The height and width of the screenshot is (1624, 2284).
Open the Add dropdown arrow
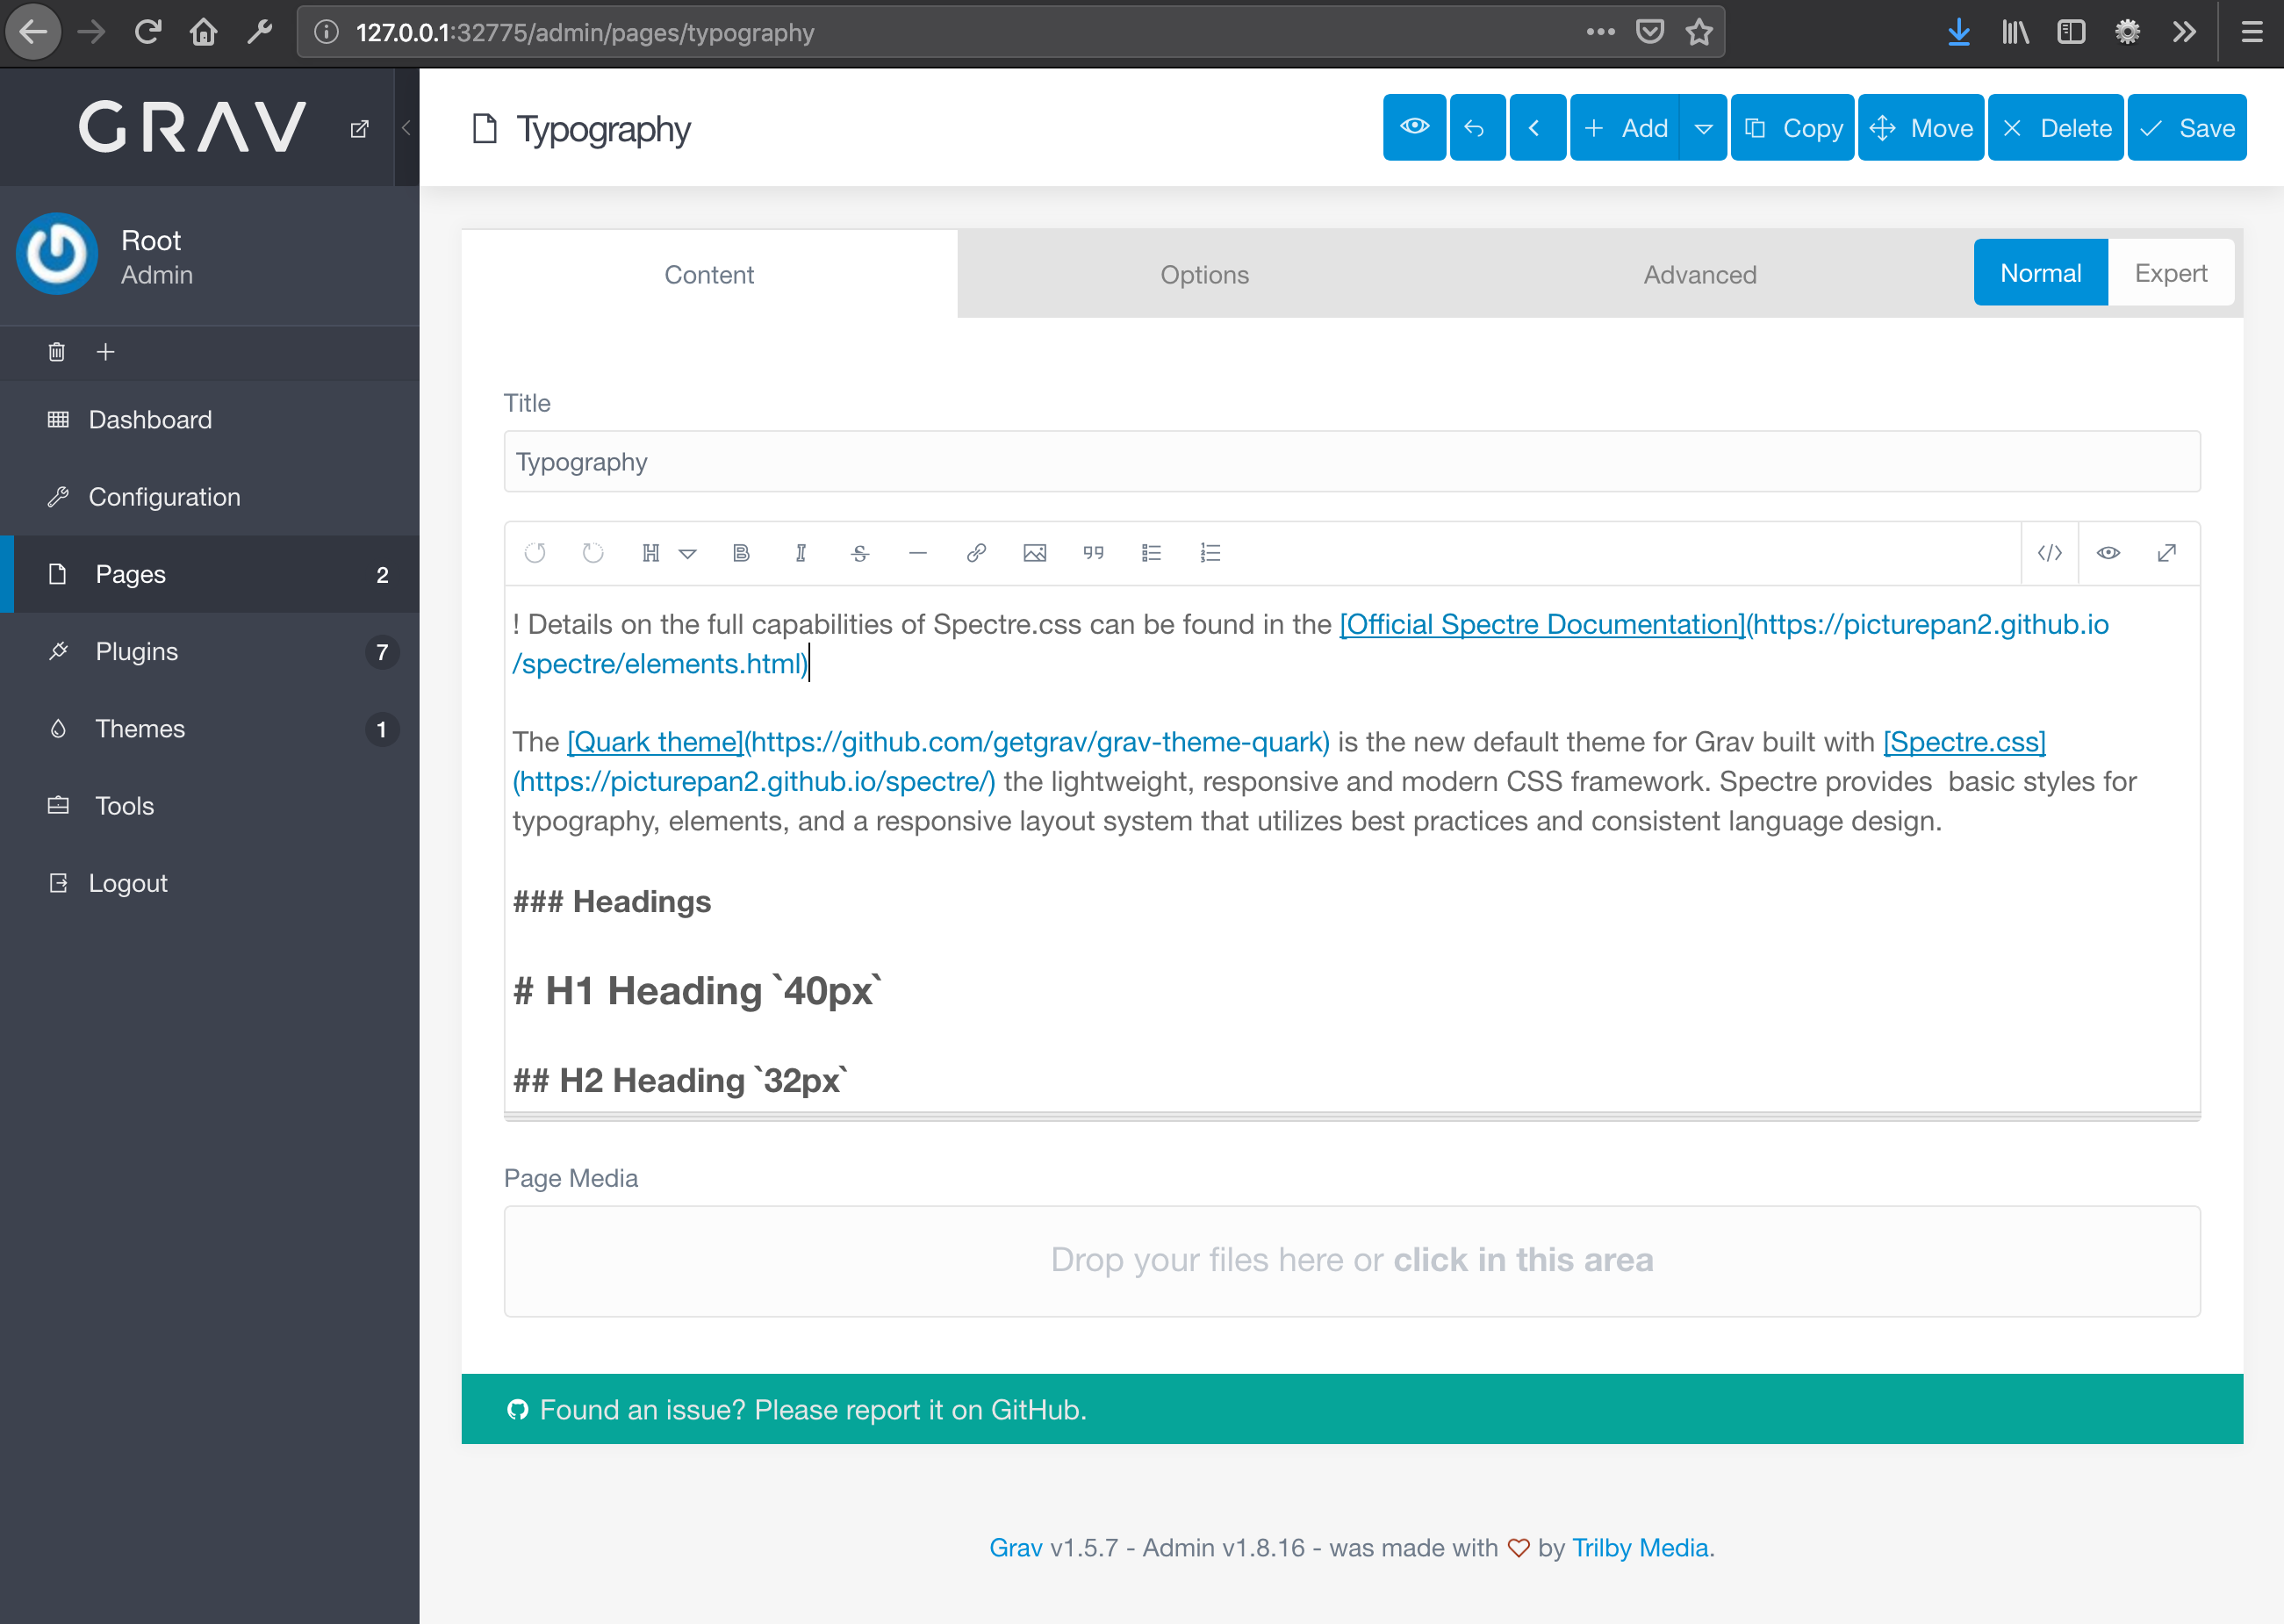(1704, 127)
